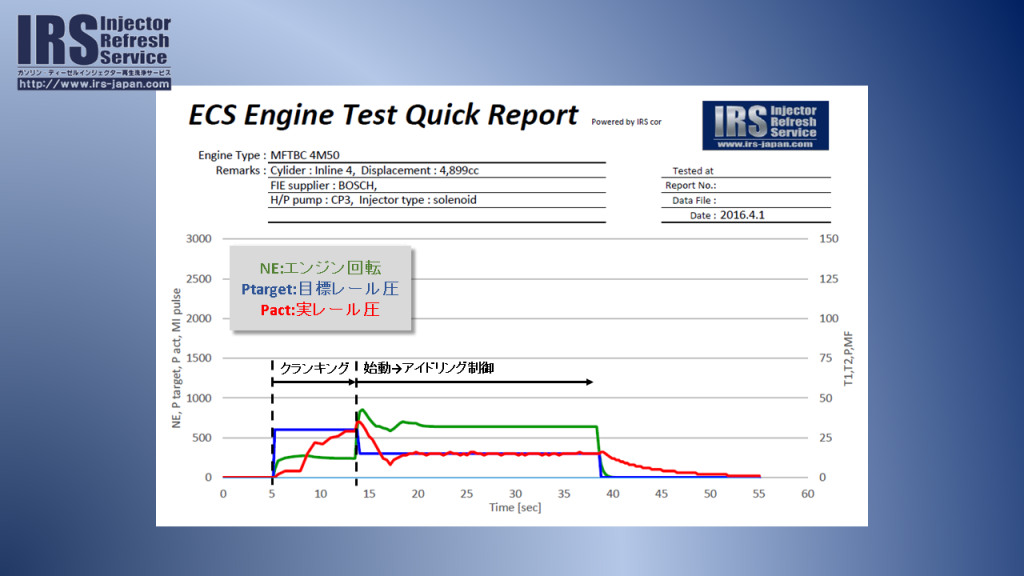Screen dimensions: 1024x576
Task: Click the 始動→アイドリング制御 phase label
Action: (428, 368)
